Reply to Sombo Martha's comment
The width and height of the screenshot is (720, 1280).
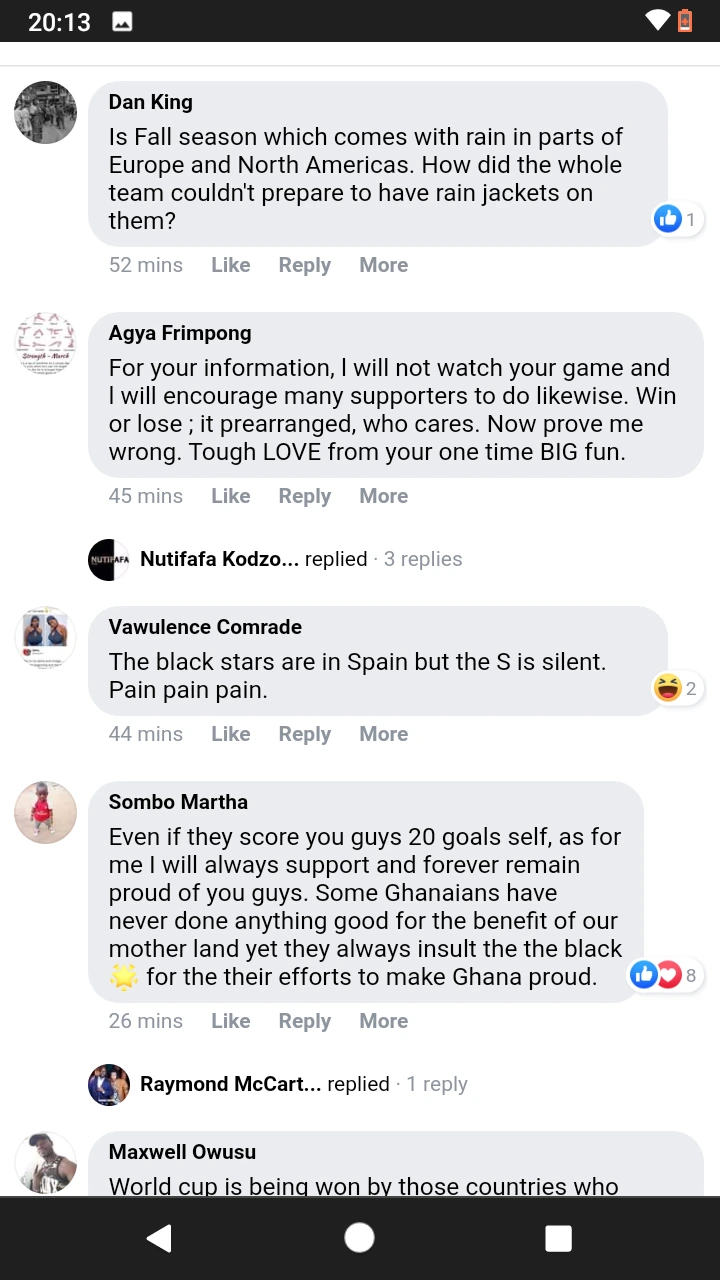point(304,1021)
